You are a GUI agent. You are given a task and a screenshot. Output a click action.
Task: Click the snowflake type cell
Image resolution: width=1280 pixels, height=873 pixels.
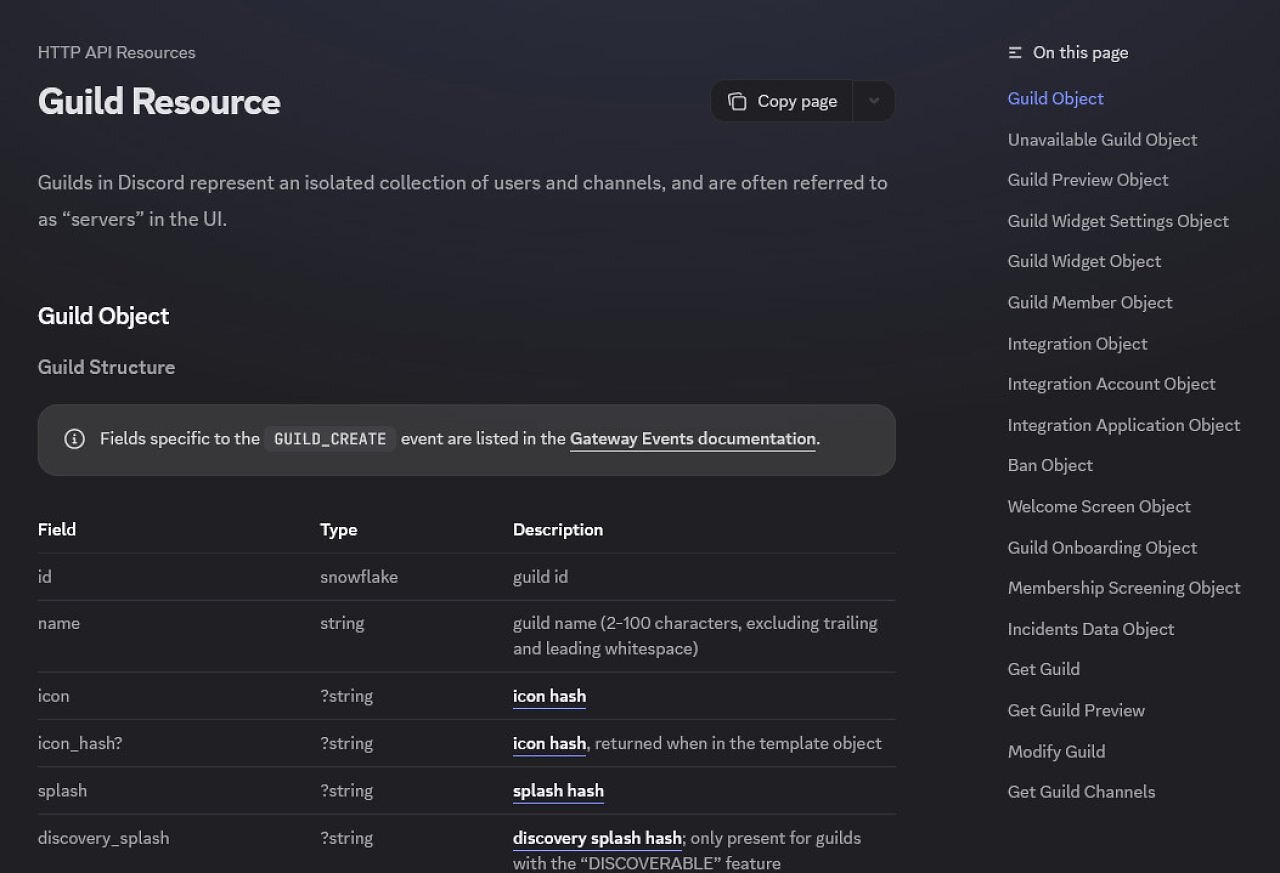click(359, 576)
